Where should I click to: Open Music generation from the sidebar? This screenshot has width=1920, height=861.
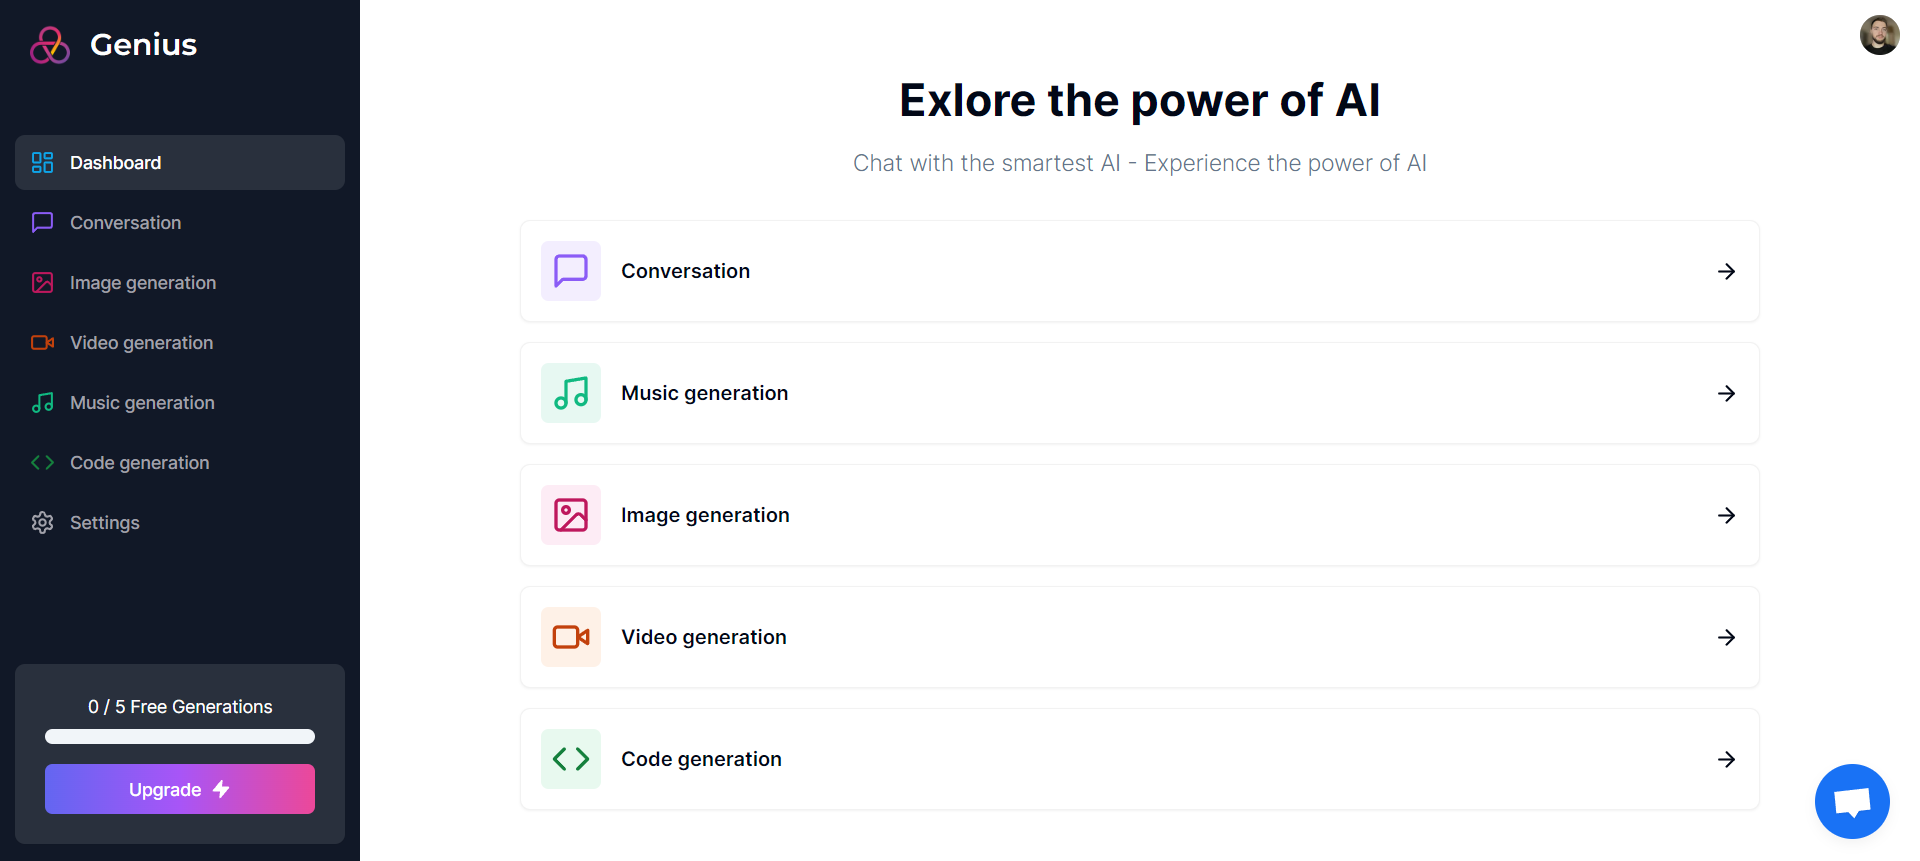tap(142, 403)
